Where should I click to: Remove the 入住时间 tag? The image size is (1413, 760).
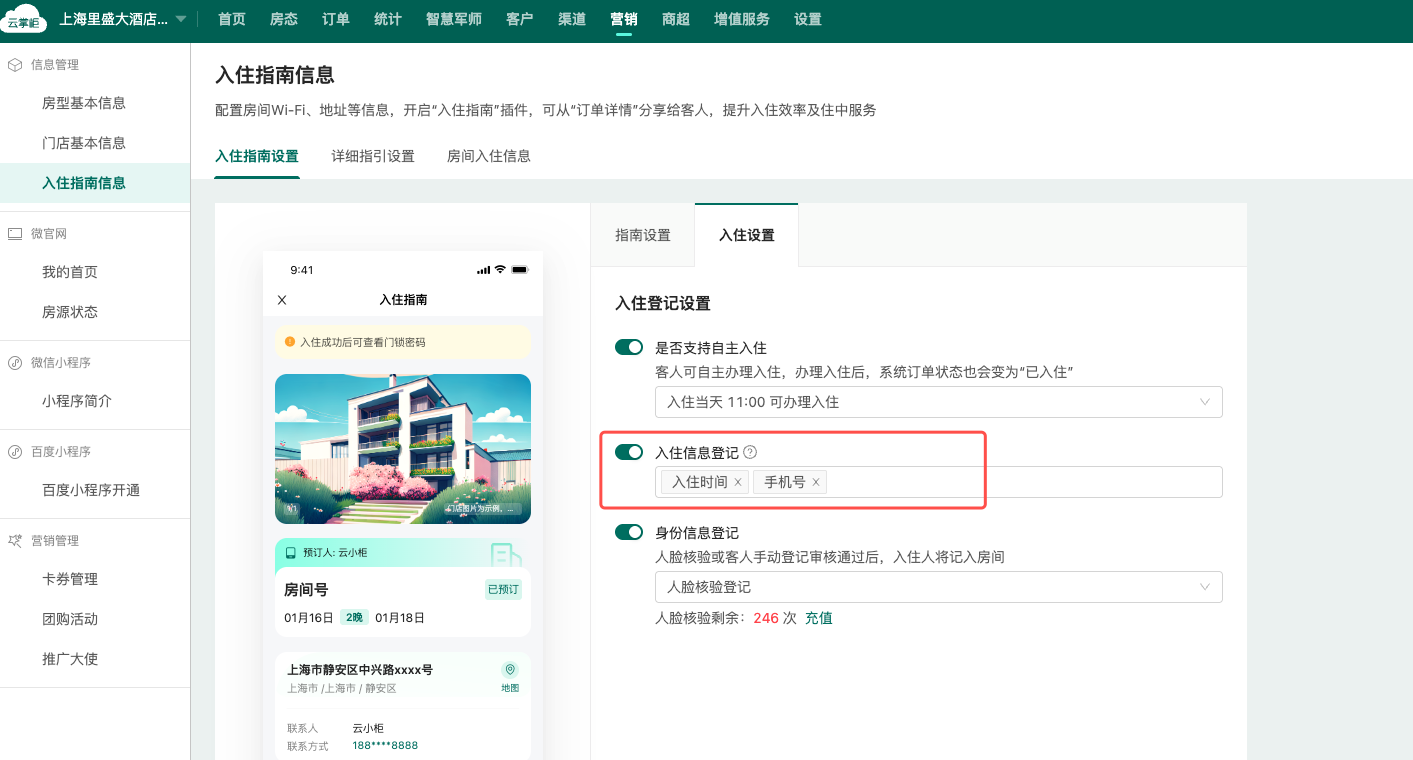[x=738, y=482]
